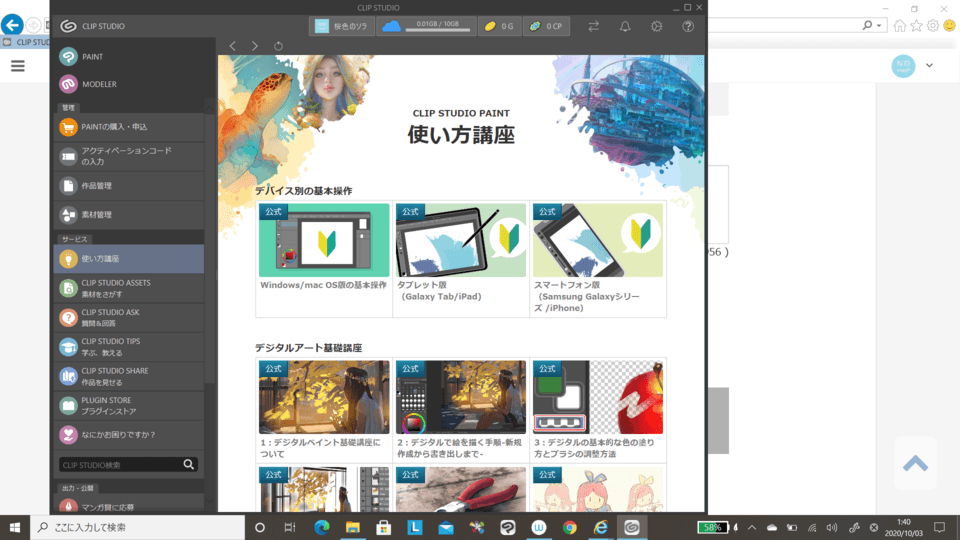
Task: Open CLIP STUDIO TIPS 学ぶ、教える
Action: click(129, 347)
